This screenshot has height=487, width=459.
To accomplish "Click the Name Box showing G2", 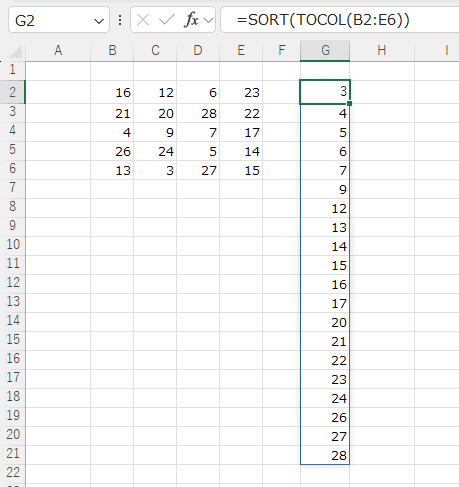I will 59,20.
